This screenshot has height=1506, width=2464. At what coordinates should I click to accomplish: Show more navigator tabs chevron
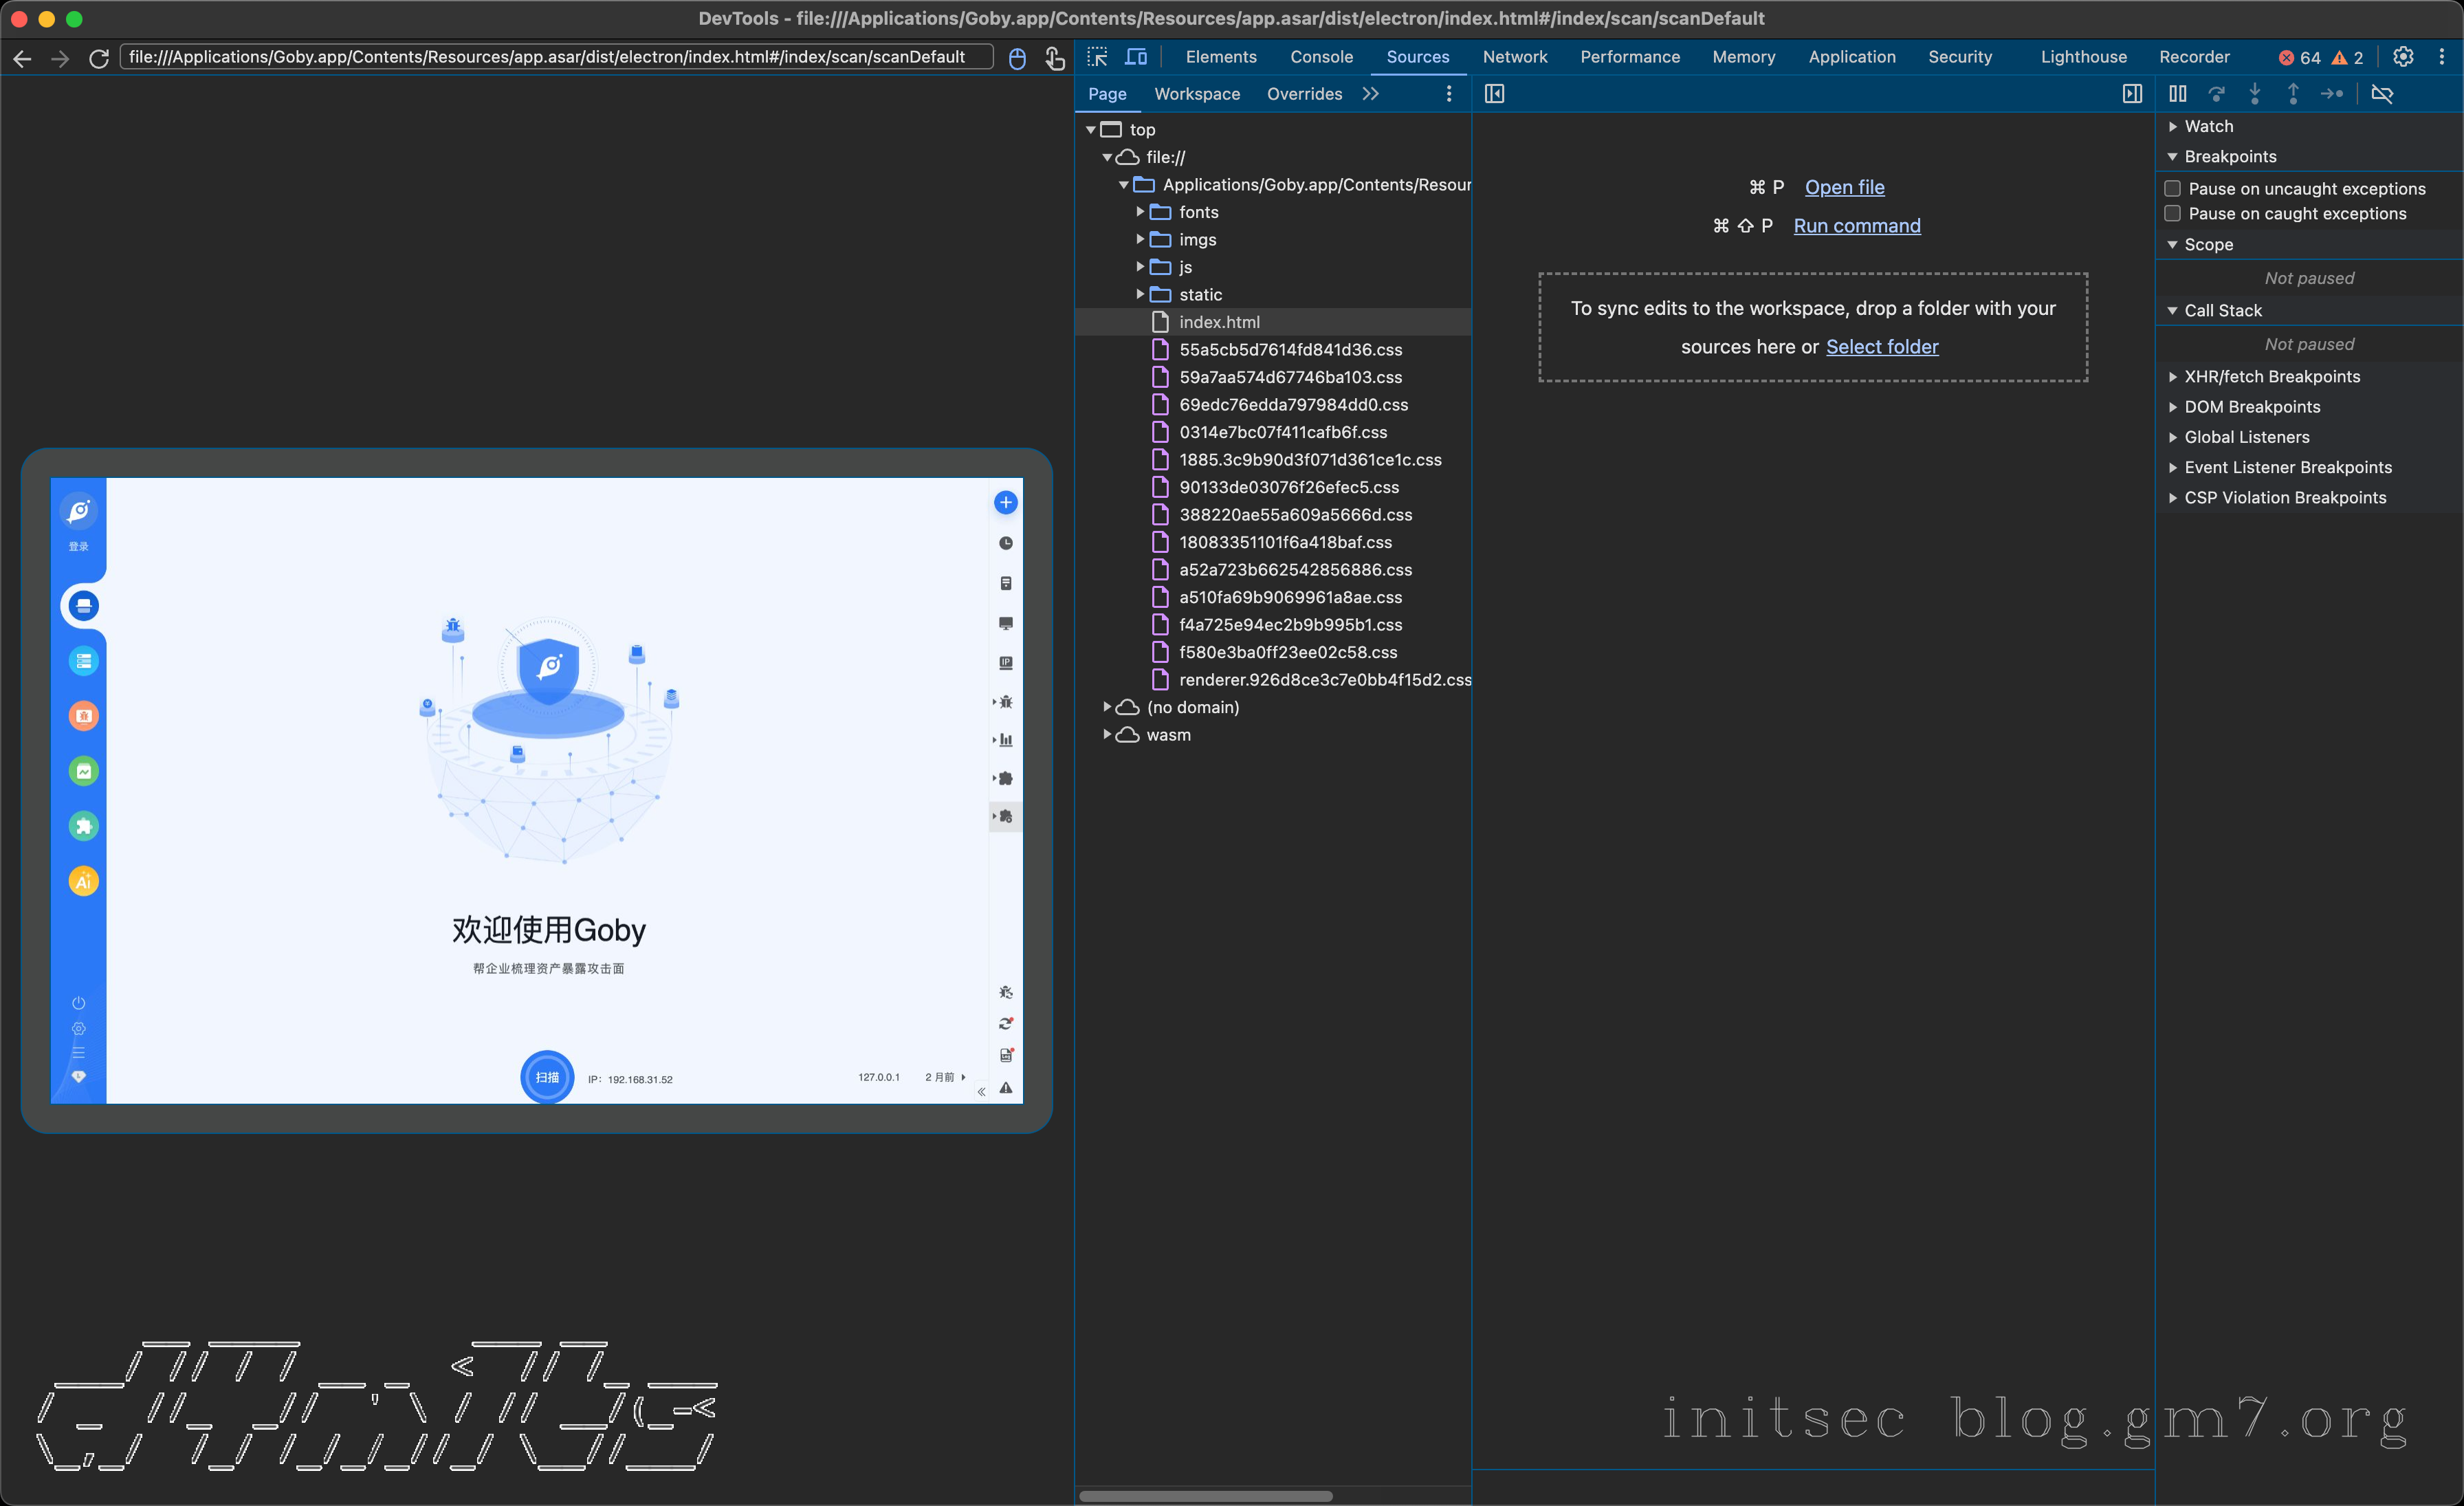1370,94
